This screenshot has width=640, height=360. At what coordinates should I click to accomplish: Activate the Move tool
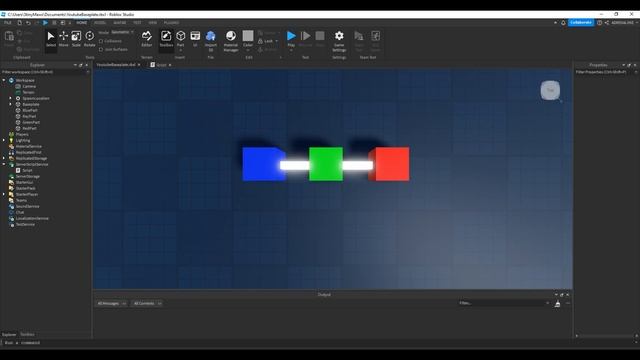[x=63, y=39]
